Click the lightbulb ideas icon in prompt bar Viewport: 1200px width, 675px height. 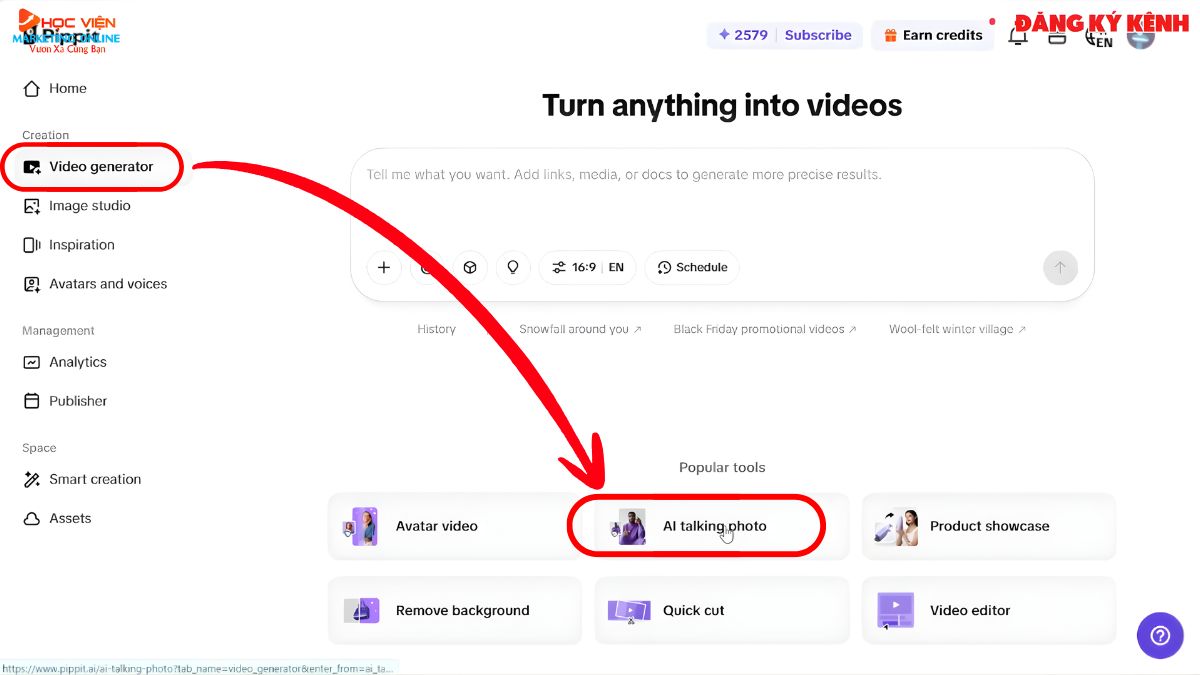[x=513, y=267]
